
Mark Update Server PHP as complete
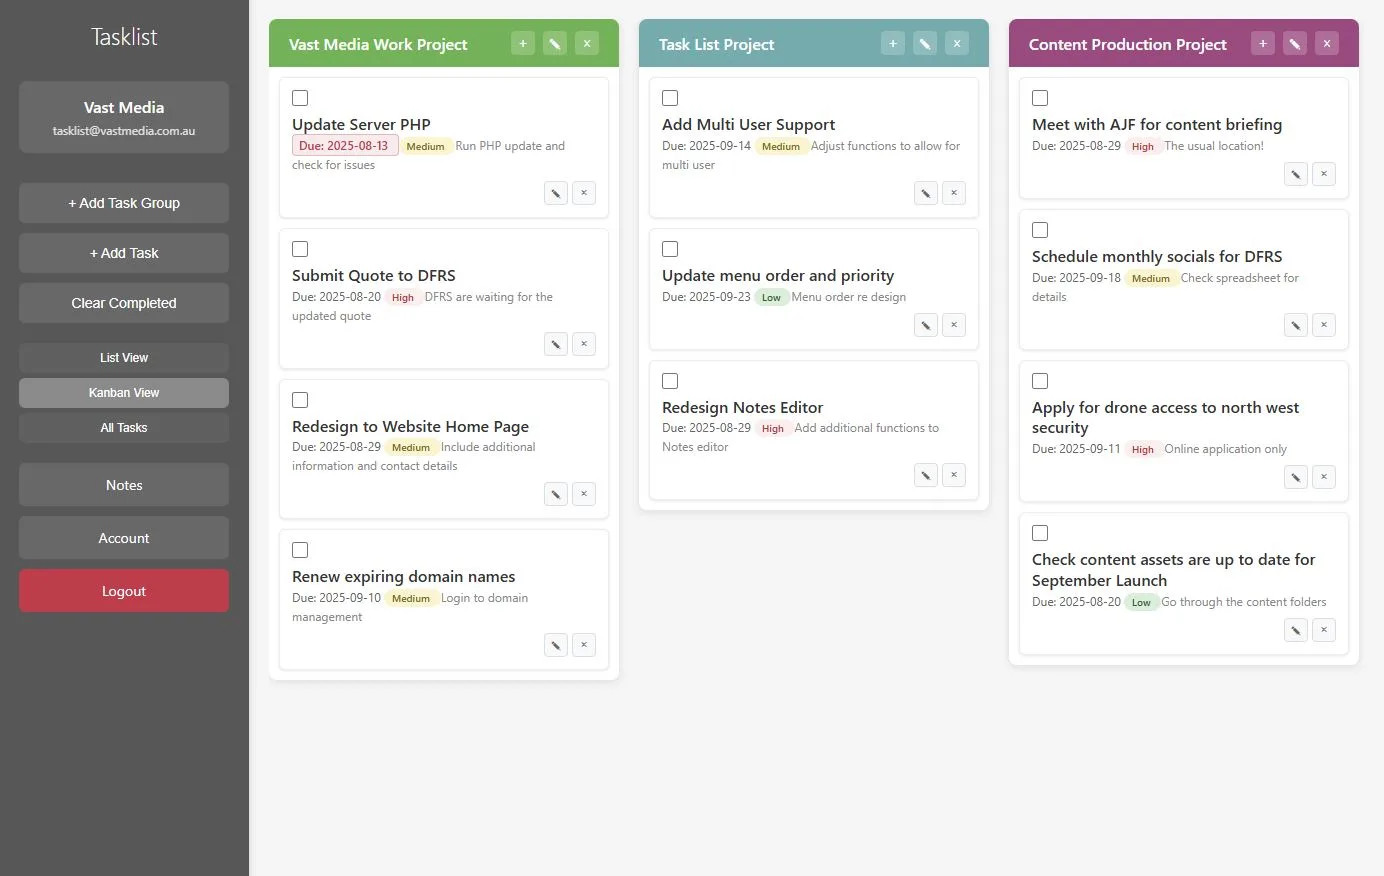300,98
